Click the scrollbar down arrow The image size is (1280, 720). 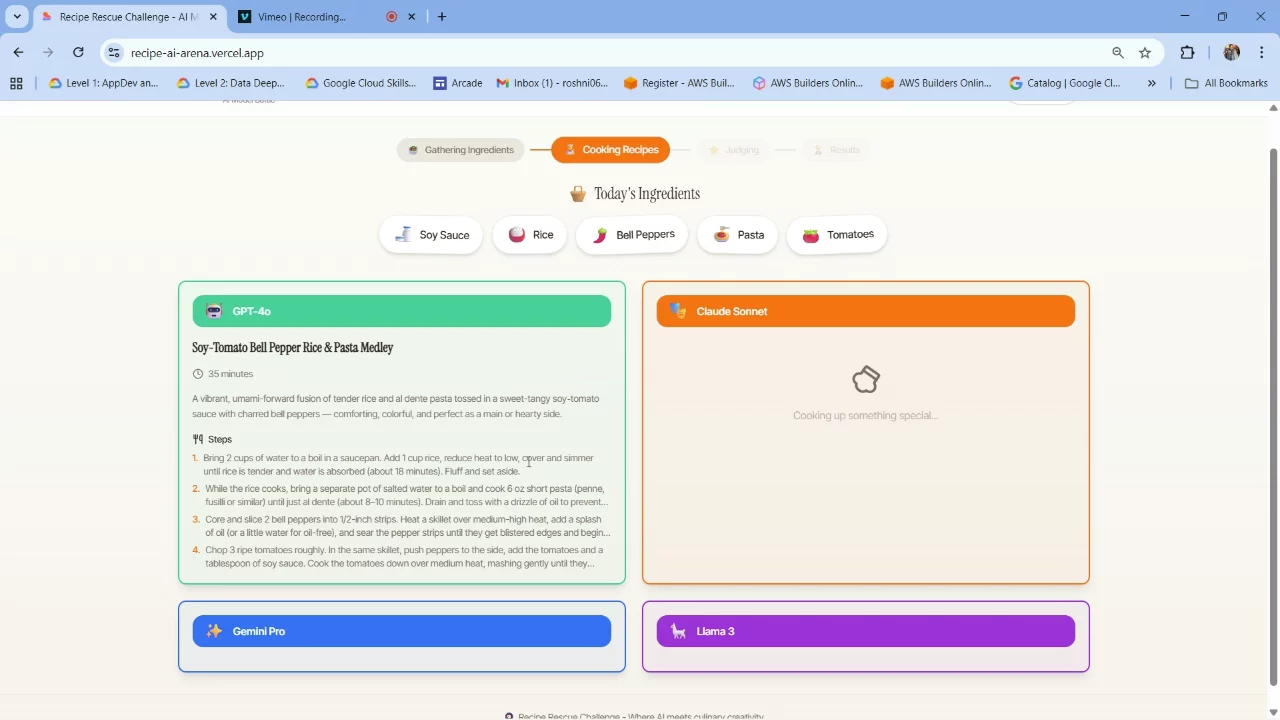[1273, 712]
